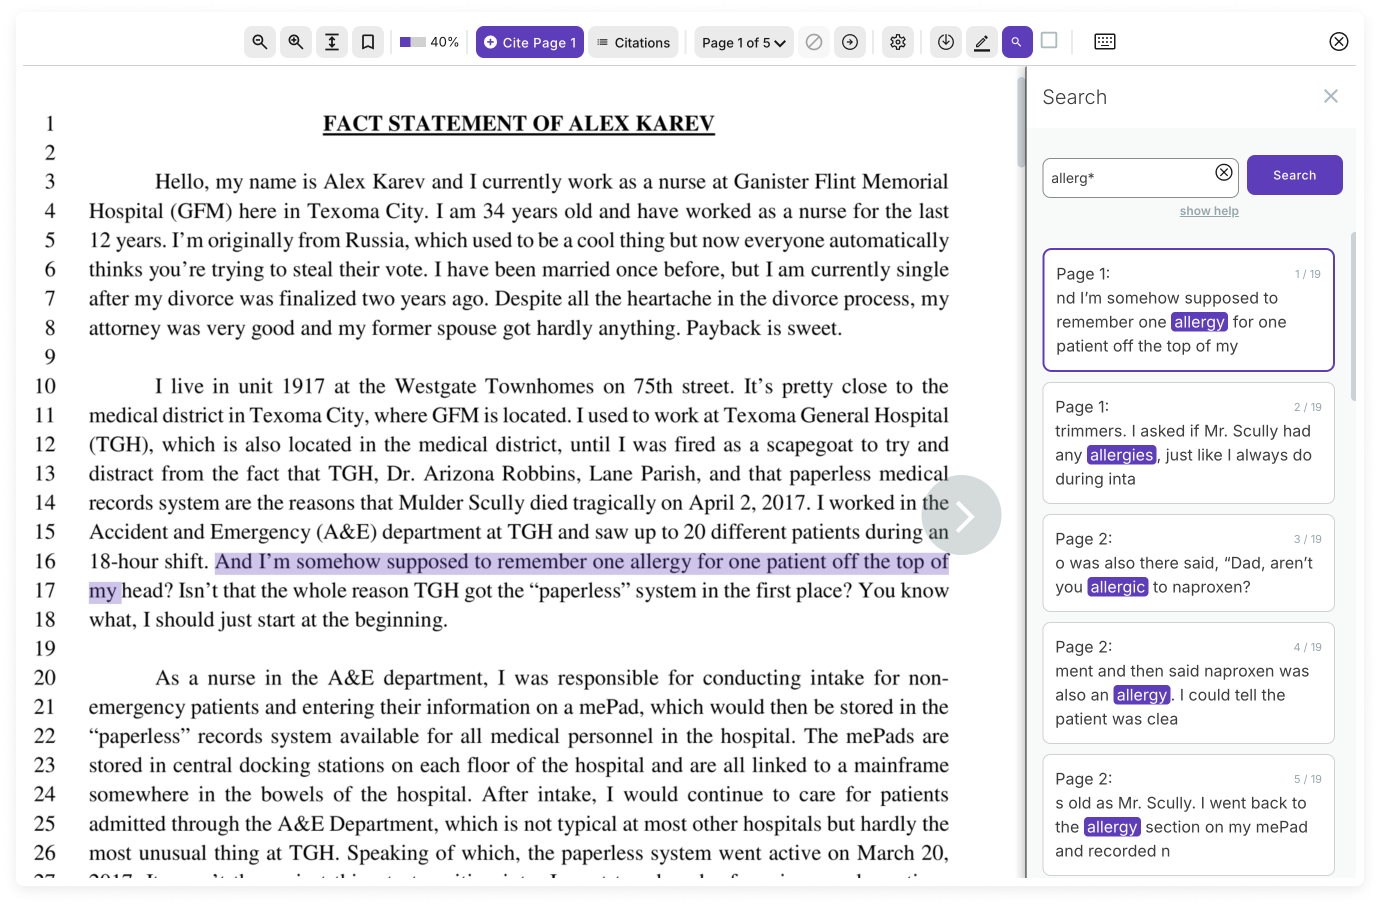Select the zoom out tool

point(259,42)
